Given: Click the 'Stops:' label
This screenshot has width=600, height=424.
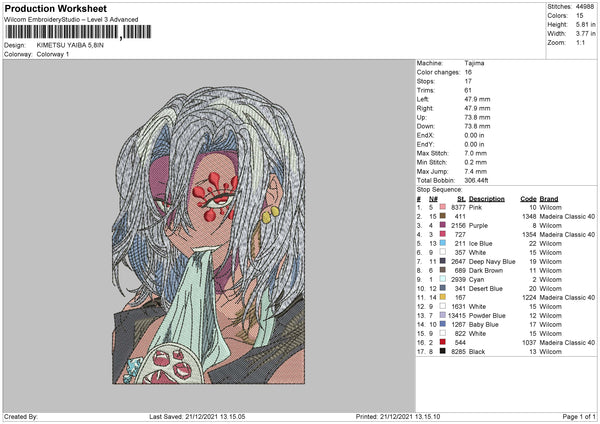Looking at the screenshot, I should [x=426, y=81].
